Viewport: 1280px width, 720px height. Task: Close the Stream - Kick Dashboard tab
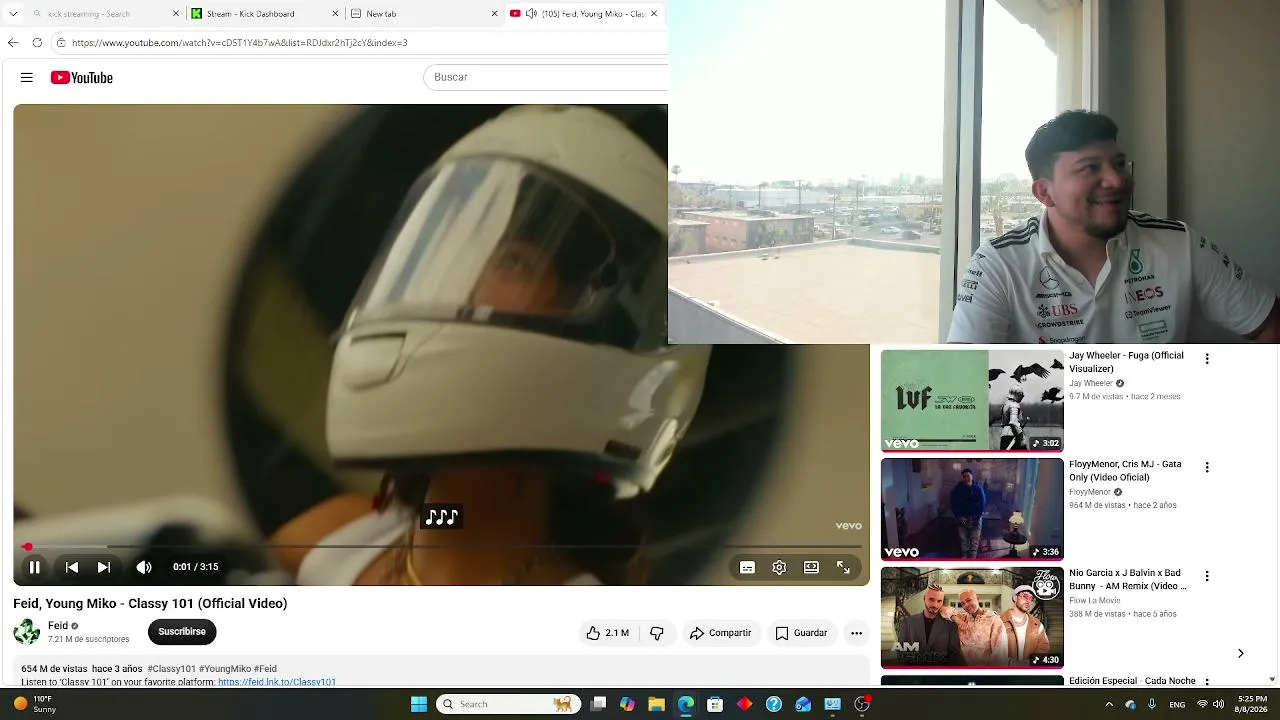click(x=334, y=14)
